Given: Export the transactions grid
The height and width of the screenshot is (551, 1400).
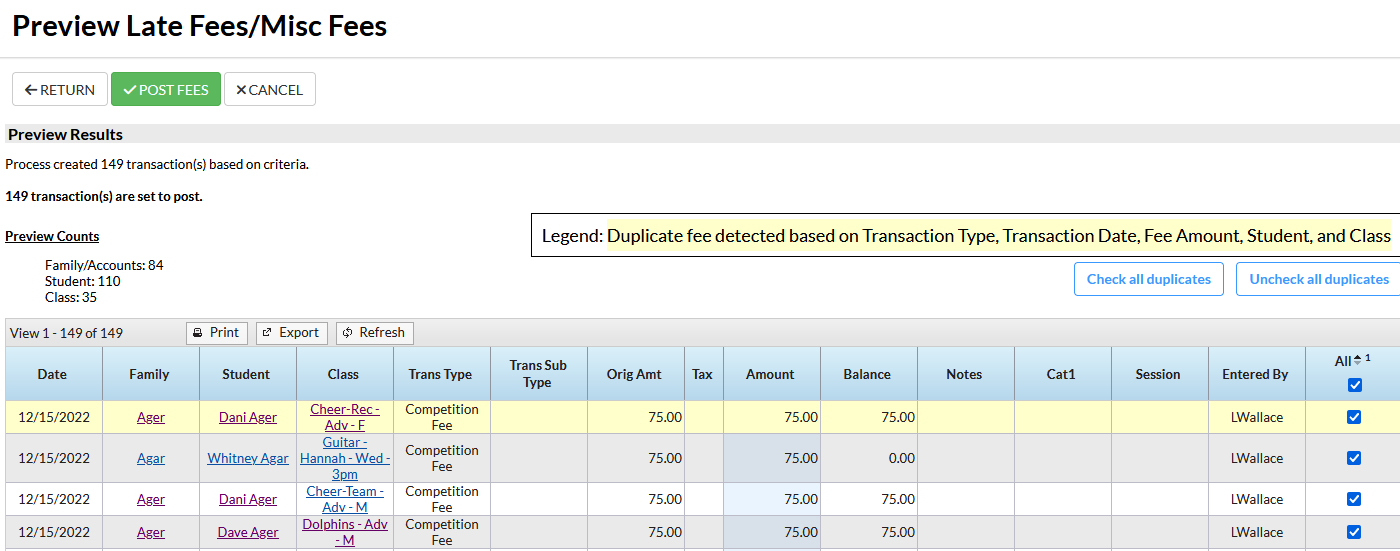Looking at the screenshot, I should [x=290, y=333].
